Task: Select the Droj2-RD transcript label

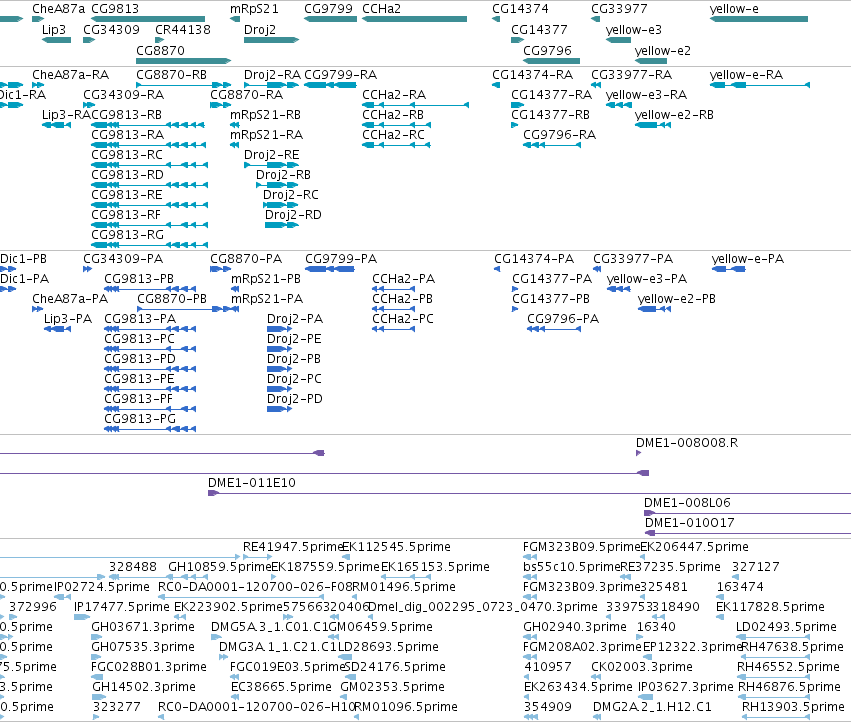Action: [x=293, y=214]
